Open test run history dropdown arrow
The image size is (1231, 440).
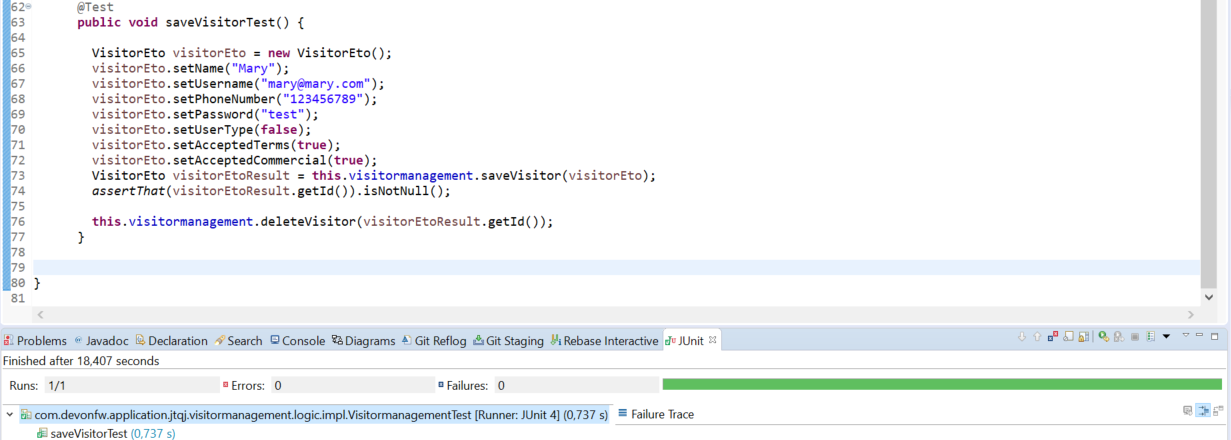point(1166,337)
